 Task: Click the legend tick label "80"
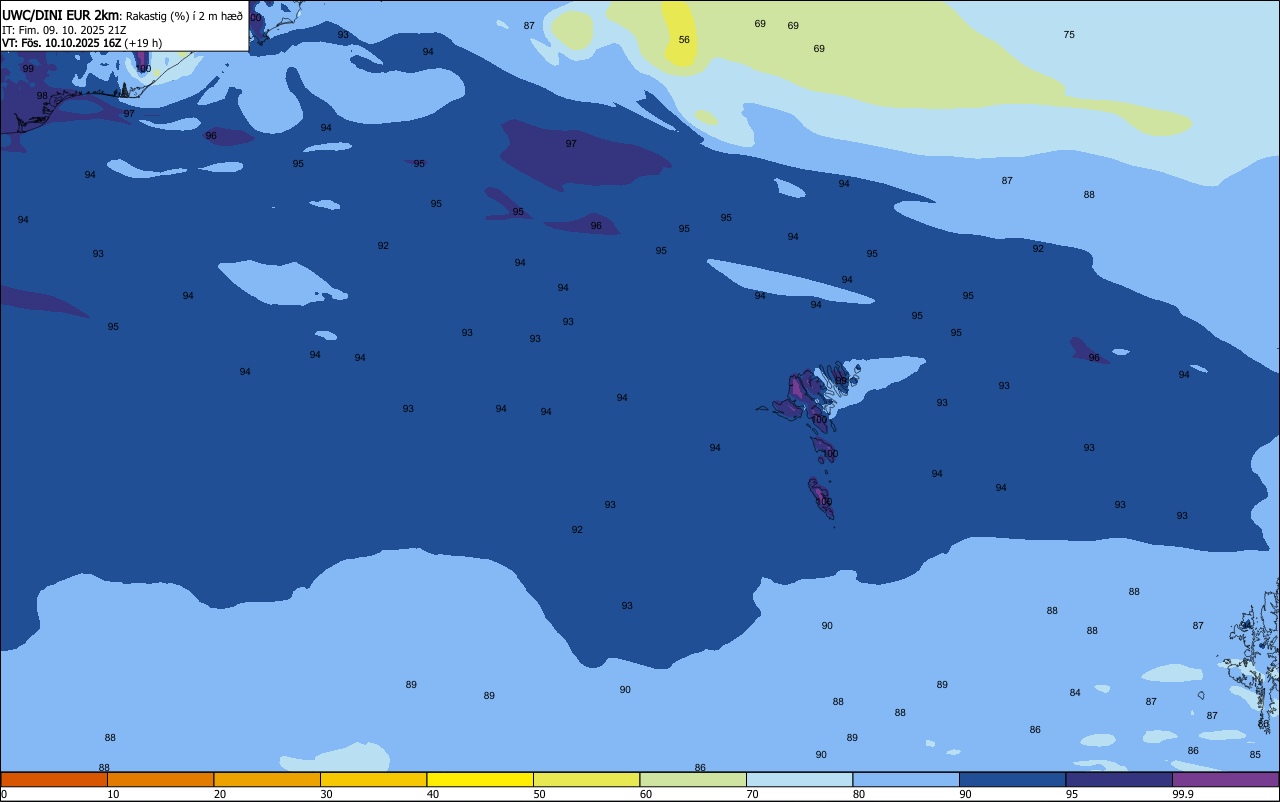tap(859, 794)
